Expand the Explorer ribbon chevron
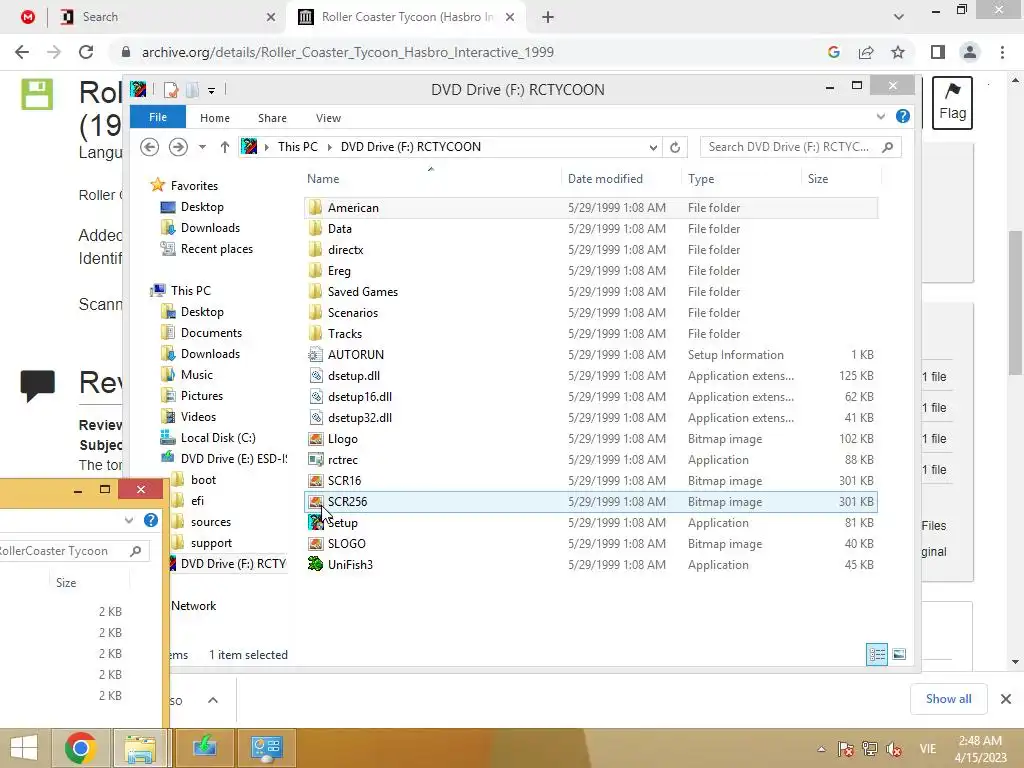The width and height of the screenshot is (1024, 768). 880,116
